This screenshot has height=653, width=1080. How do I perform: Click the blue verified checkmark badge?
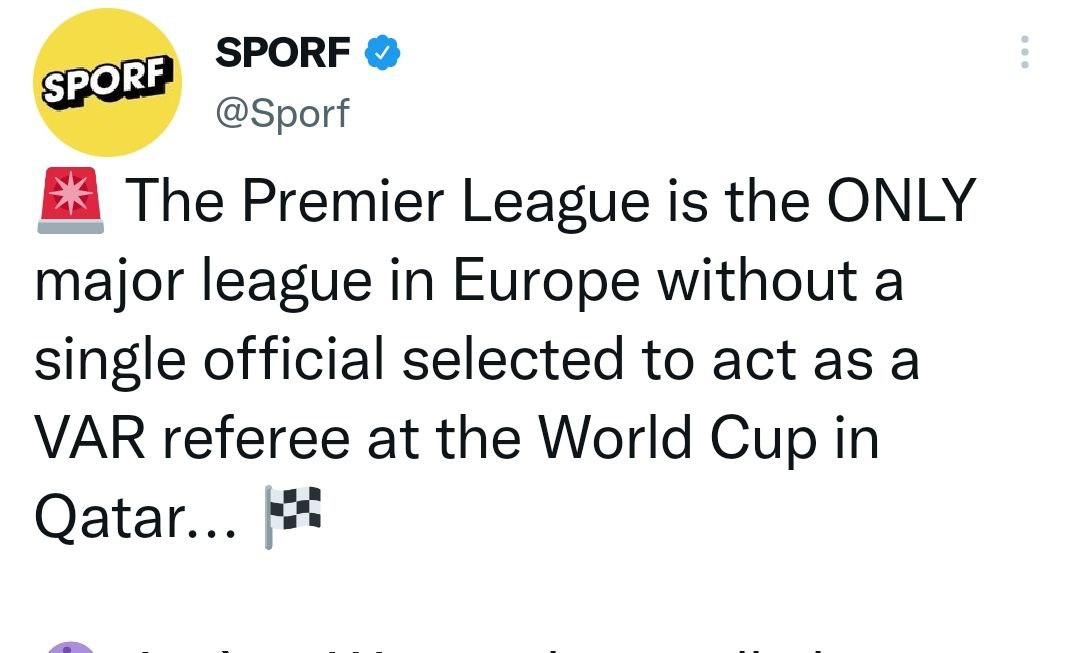point(382,54)
